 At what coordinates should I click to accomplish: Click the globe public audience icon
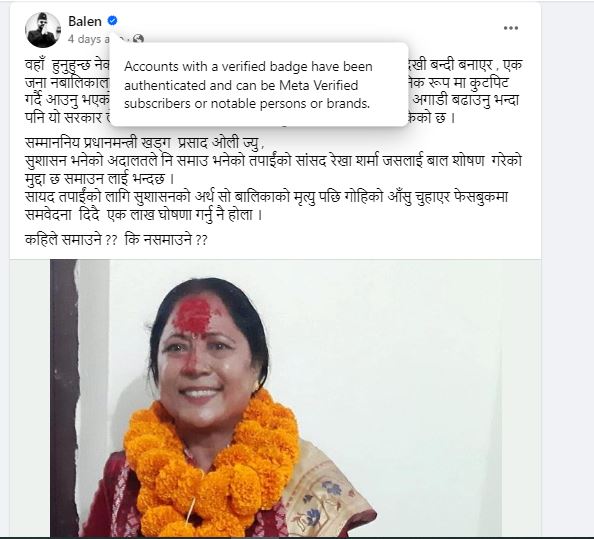pos(138,39)
